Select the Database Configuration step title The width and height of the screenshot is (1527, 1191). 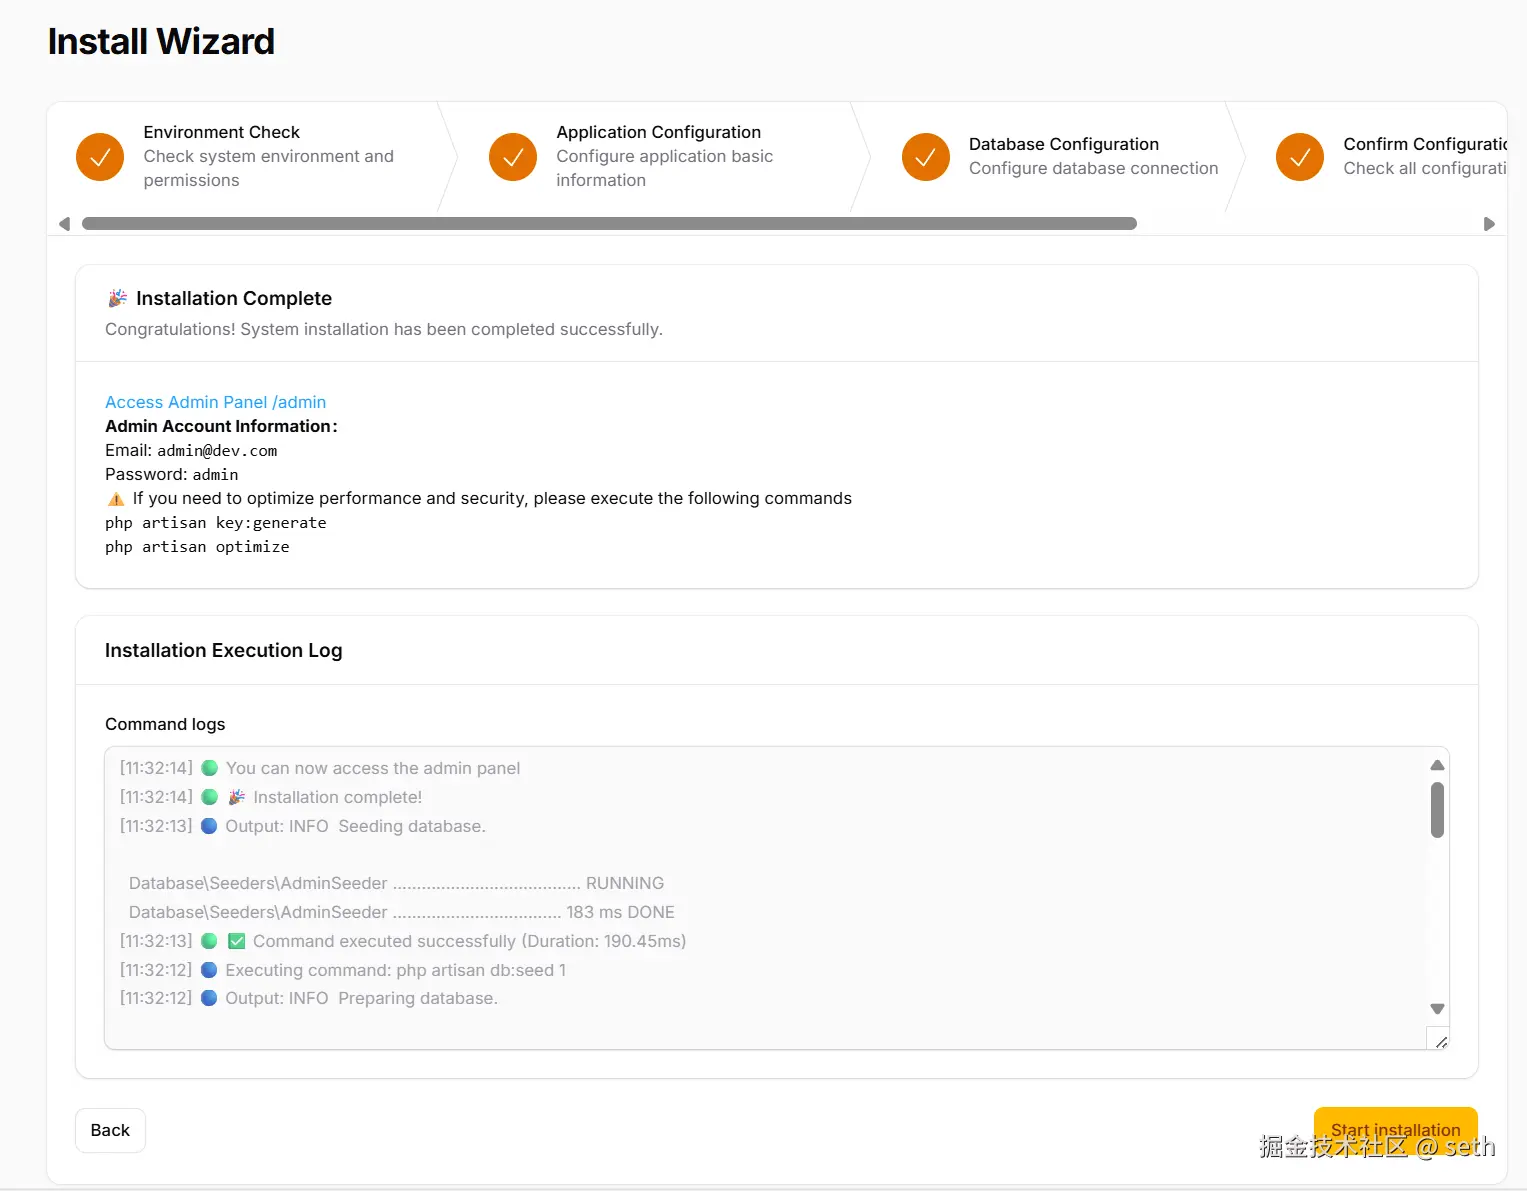pos(1063,144)
